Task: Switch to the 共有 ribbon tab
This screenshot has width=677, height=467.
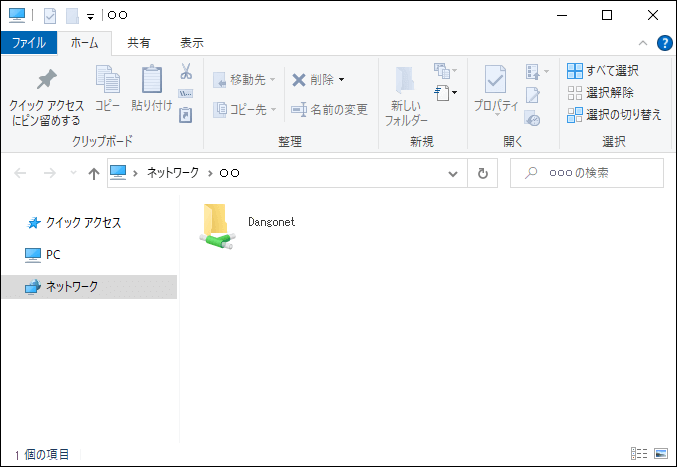Action: [x=139, y=43]
